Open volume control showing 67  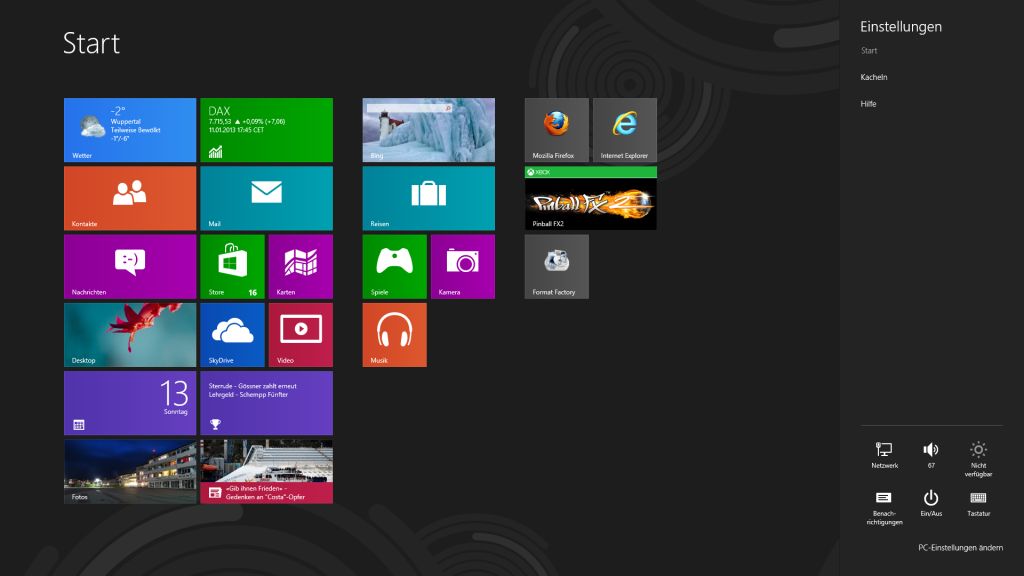[x=931, y=455]
